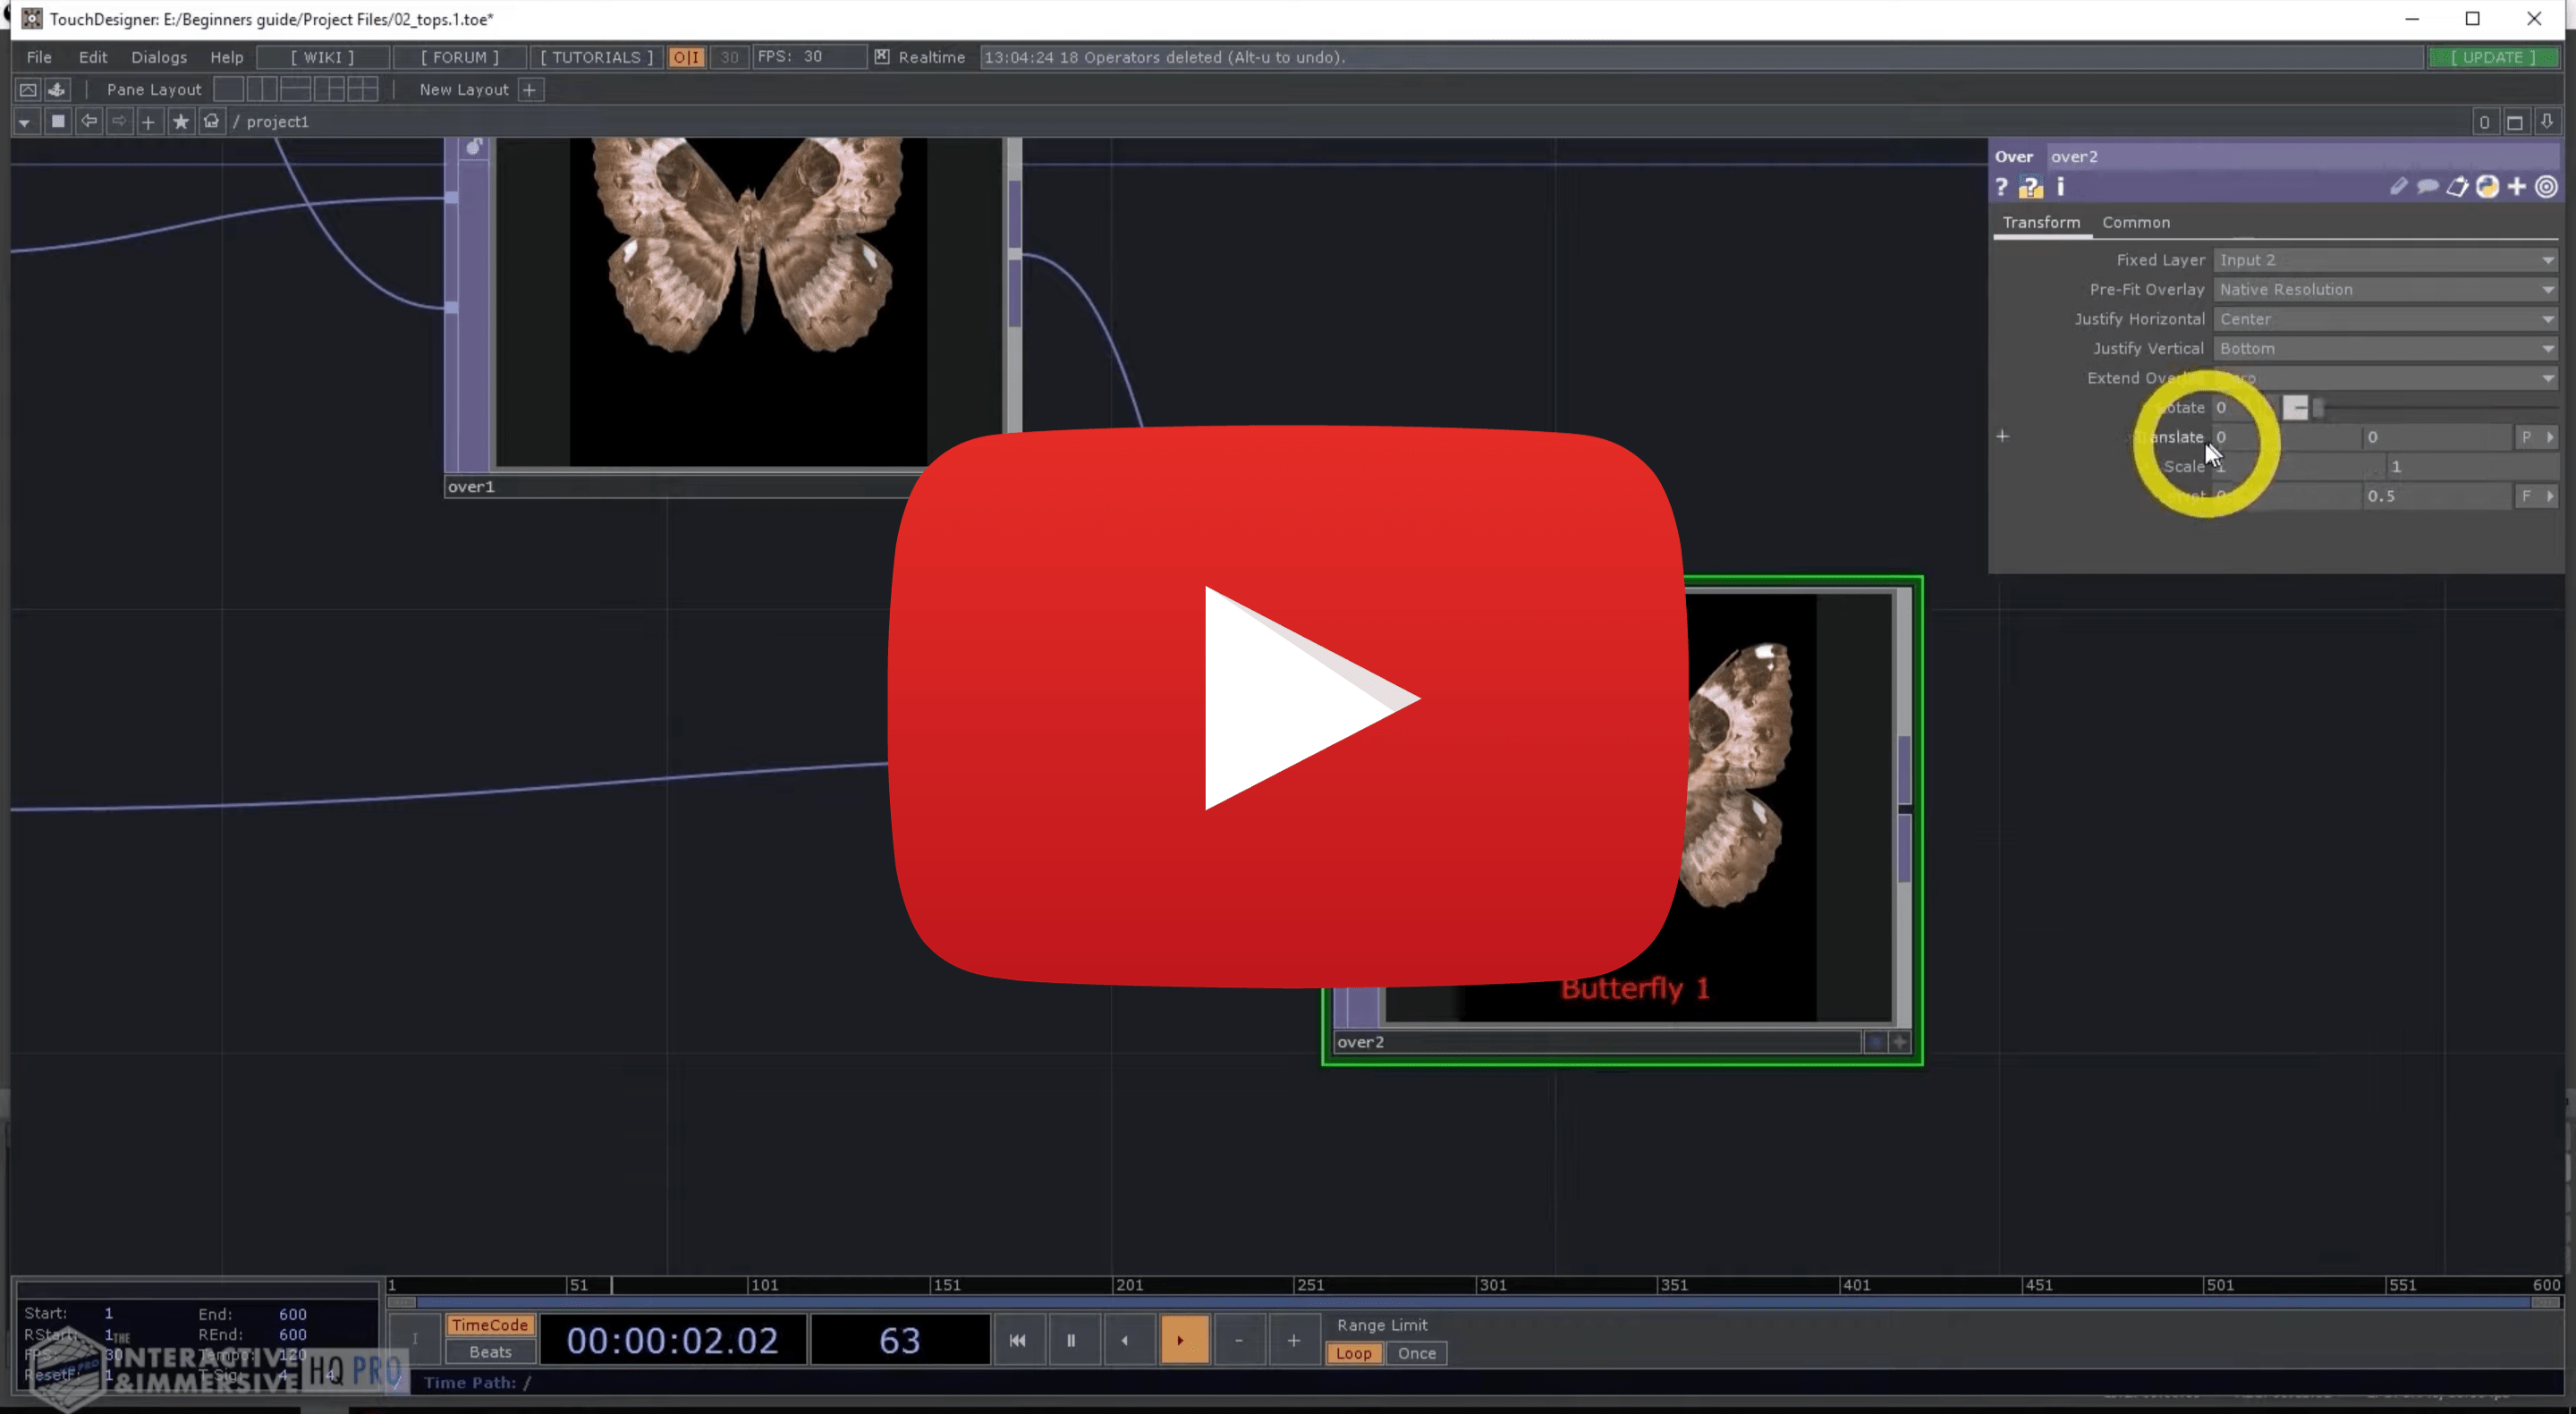Click the Rotate parameter slider
This screenshot has height=1414, width=2576.
2420,407
